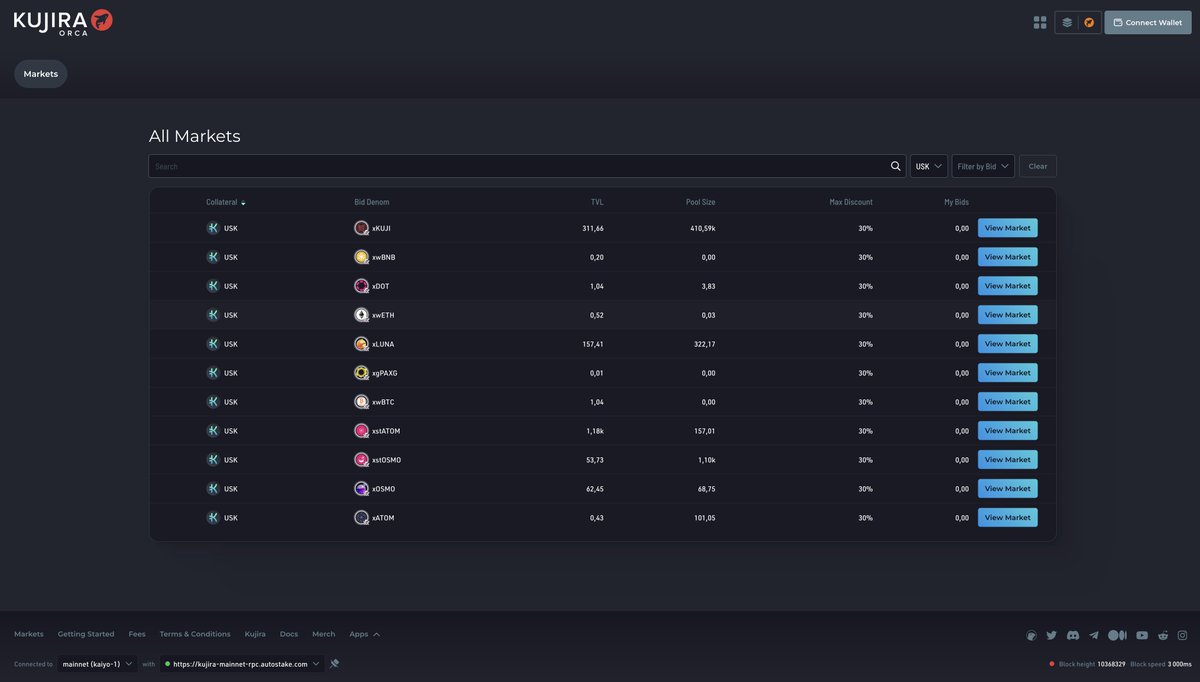Select the Markets tab at top
The width and height of the screenshot is (1200, 682).
click(41, 74)
